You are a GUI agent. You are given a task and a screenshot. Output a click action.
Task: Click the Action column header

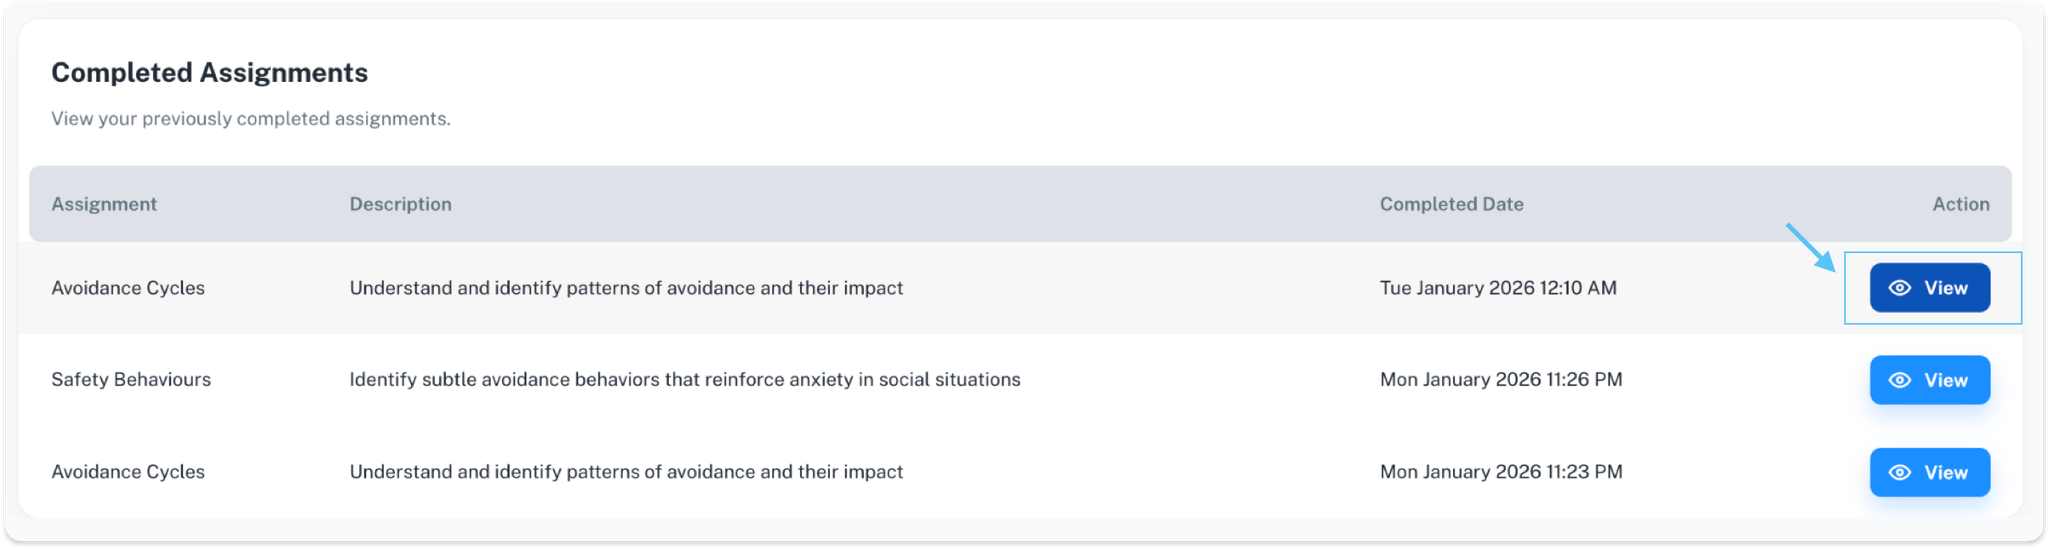click(1960, 204)
